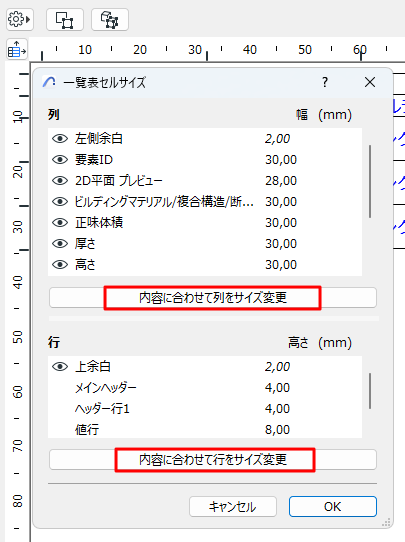Edit width value 2,00 of 左側余白
This screenshot has width=405, height=542.
[277, 139]
